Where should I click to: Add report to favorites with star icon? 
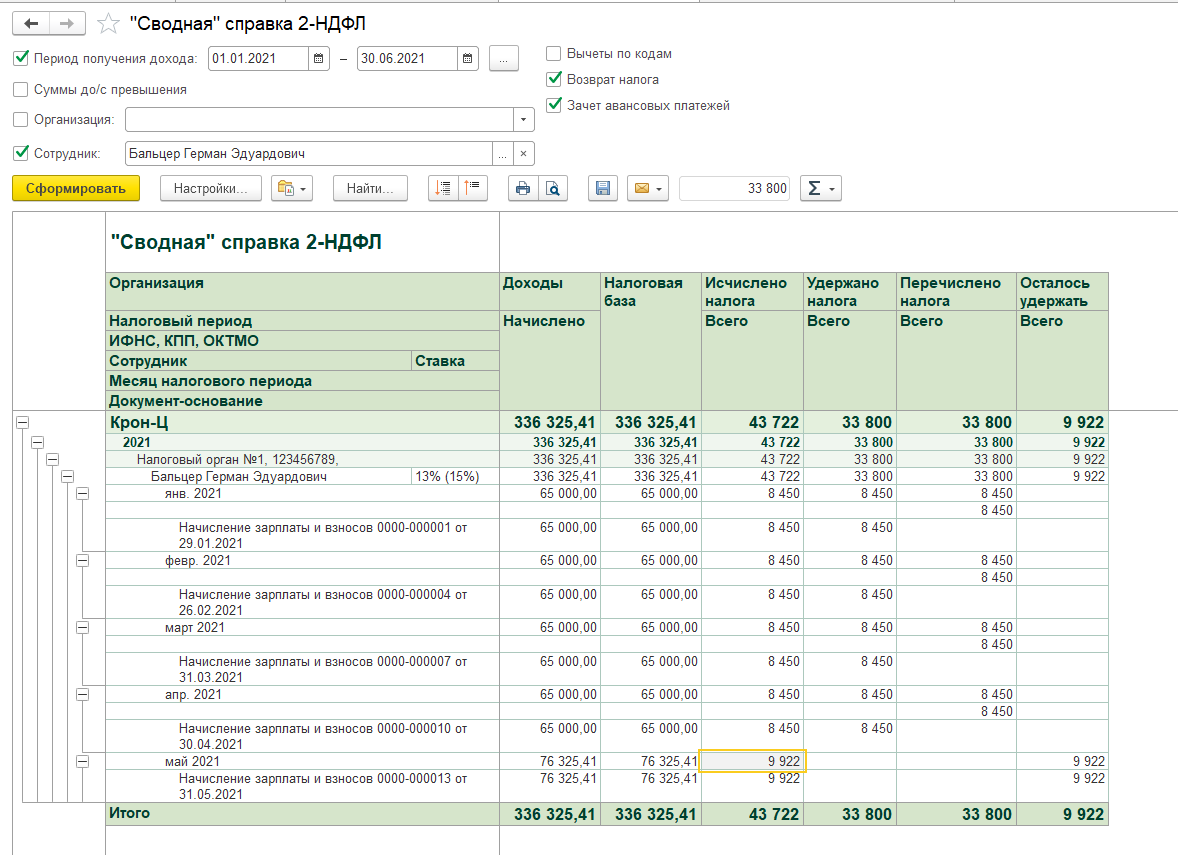(108, 24)
